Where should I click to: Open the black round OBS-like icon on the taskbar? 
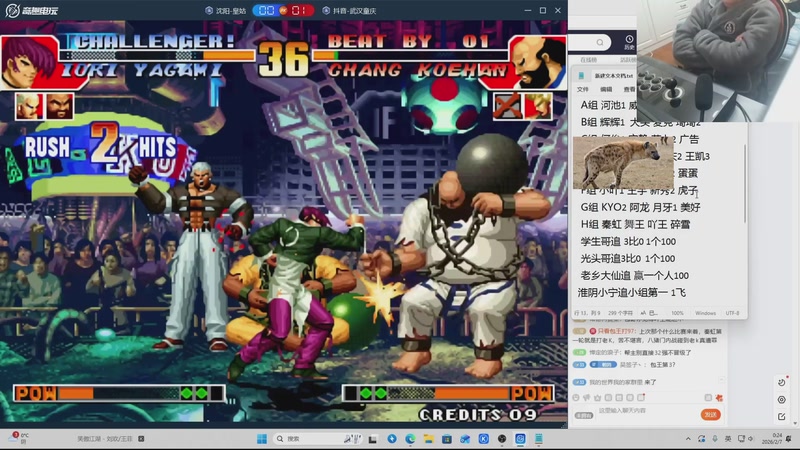coord(502,439)
